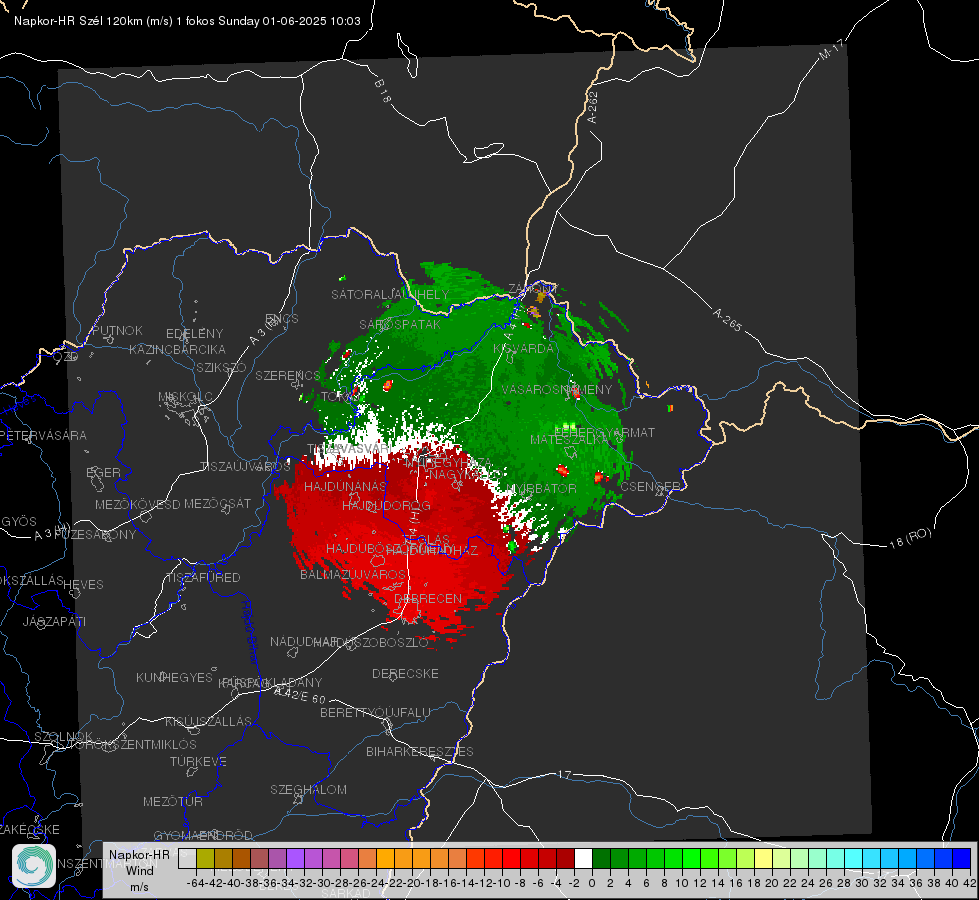The width and height of the screenshot is (979, 900).
Task: Click the KUNHEGYES label
Action: coord(174,677)
